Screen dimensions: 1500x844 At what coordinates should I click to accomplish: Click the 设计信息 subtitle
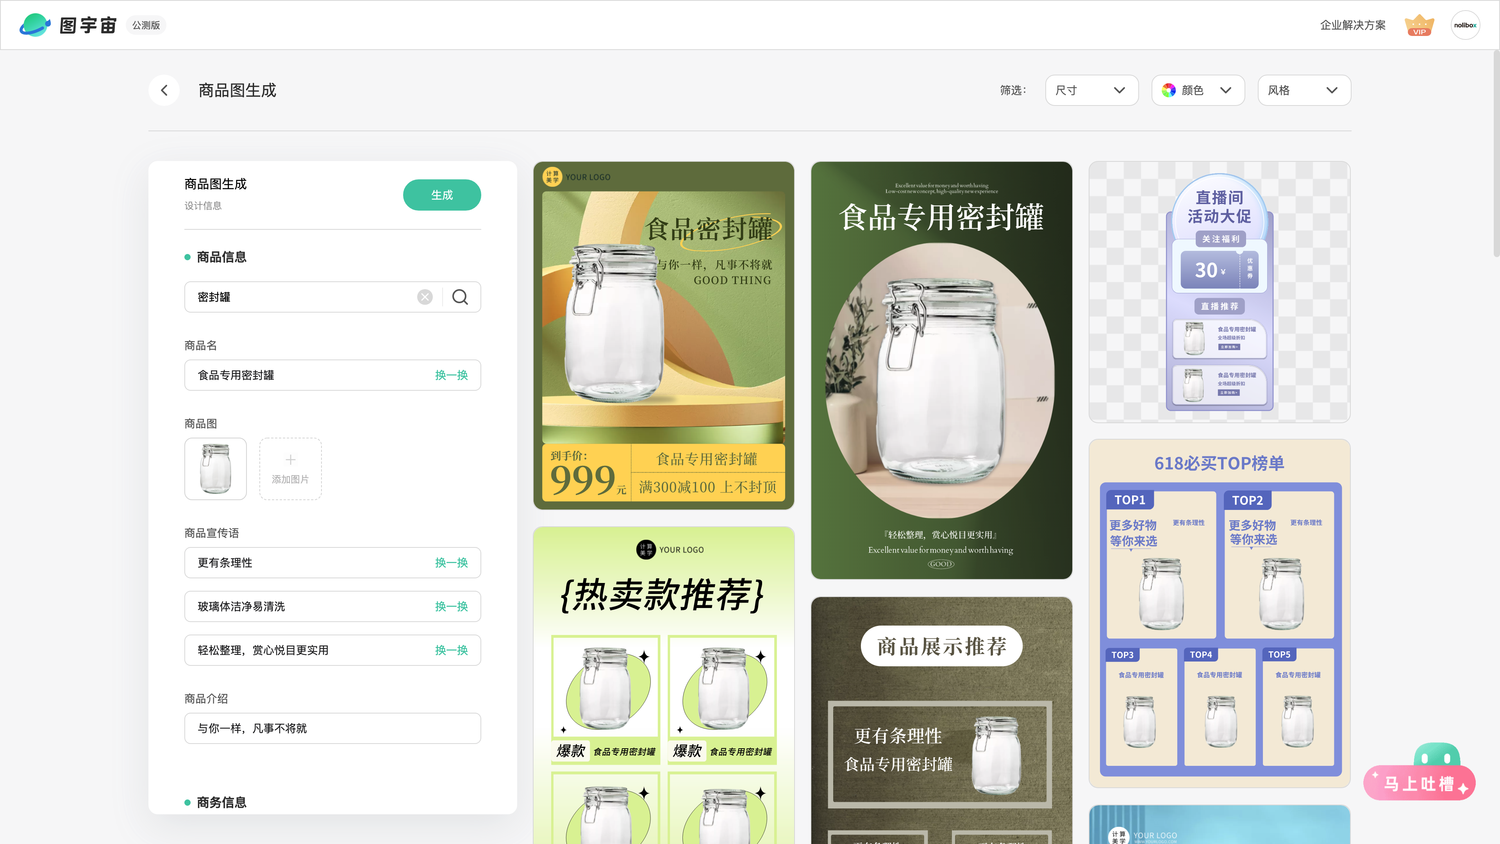[203, 206]
